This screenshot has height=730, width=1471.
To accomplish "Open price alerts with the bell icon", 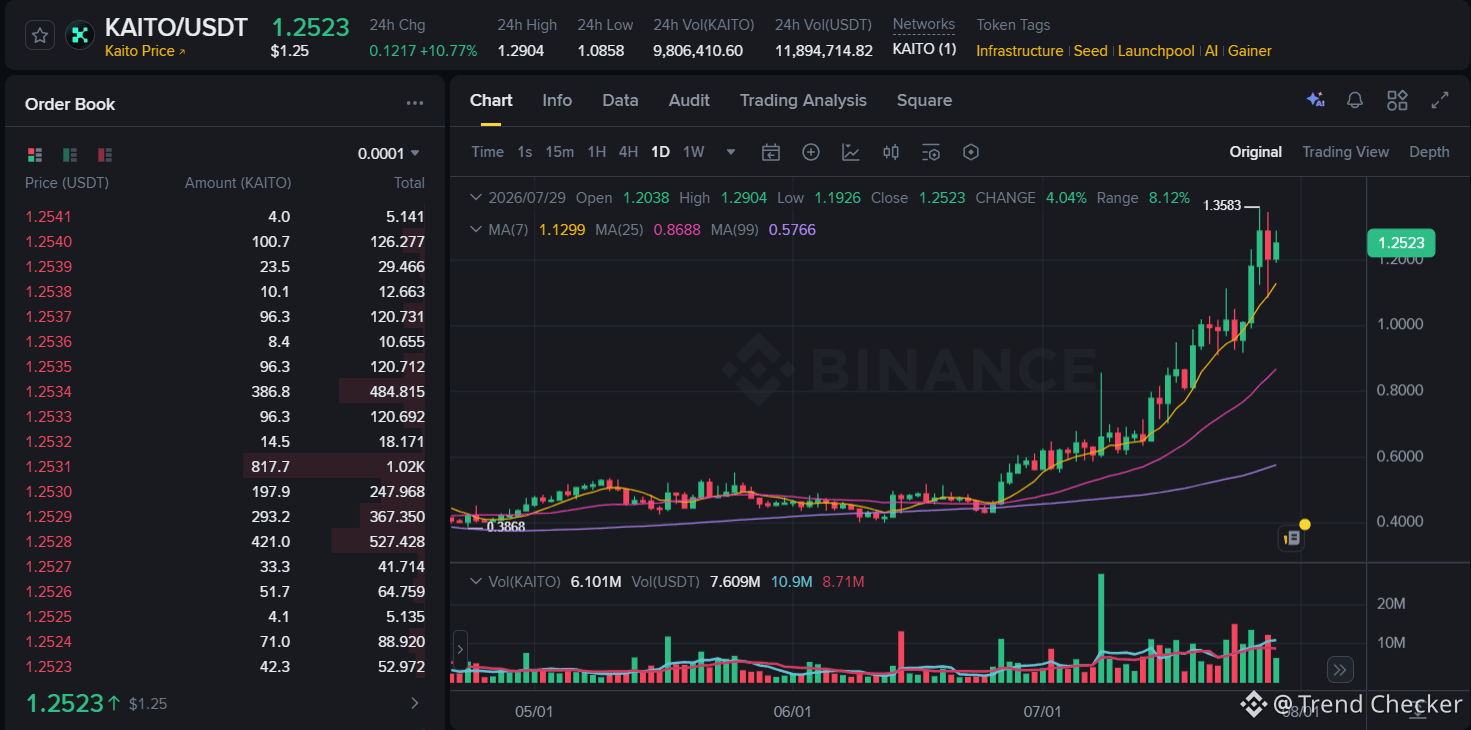I will [x=1355, y=100].
